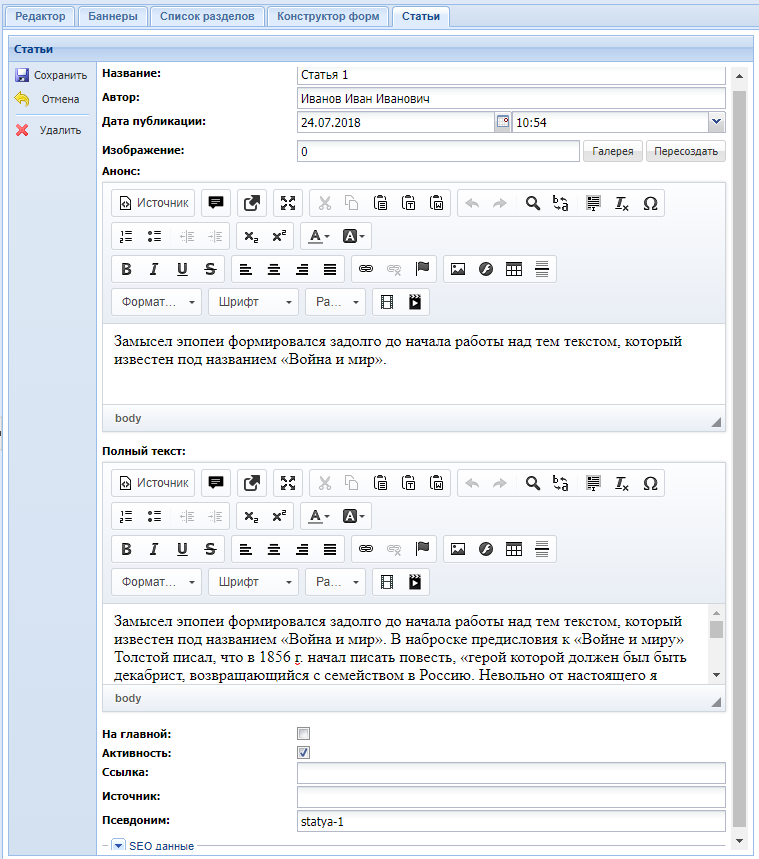This screenshot has height=859, width=759.
Task: Open Шрифт dropdown in Анонс editor
Action: click(x=253, y=302)
